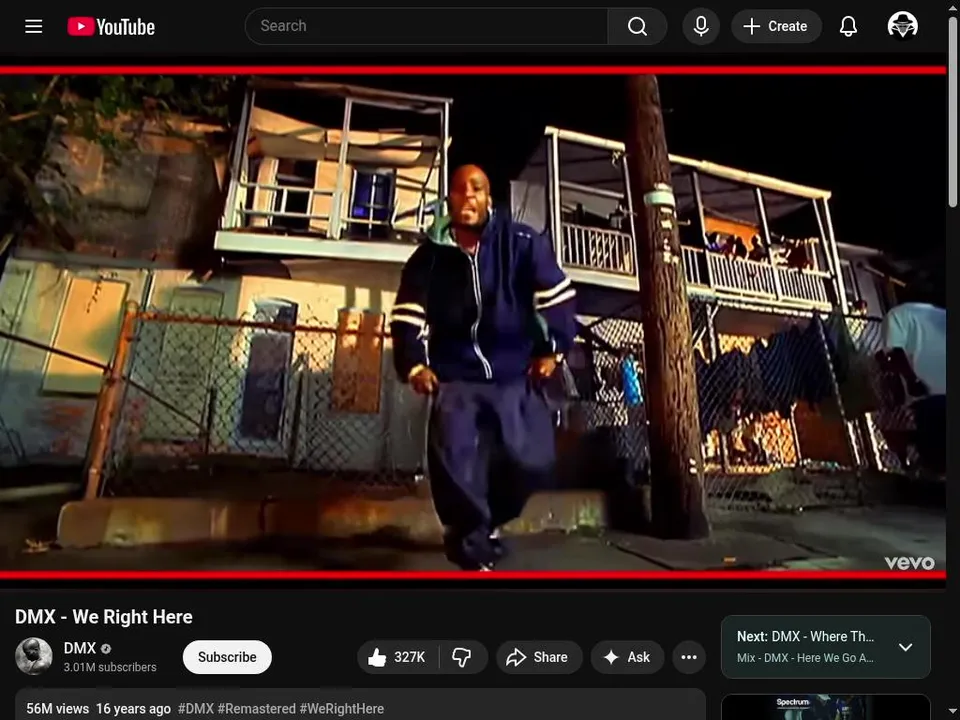This screenshot has height=720, width=960.
Task: Click the 56M views description text
Action: coord(58,708)
